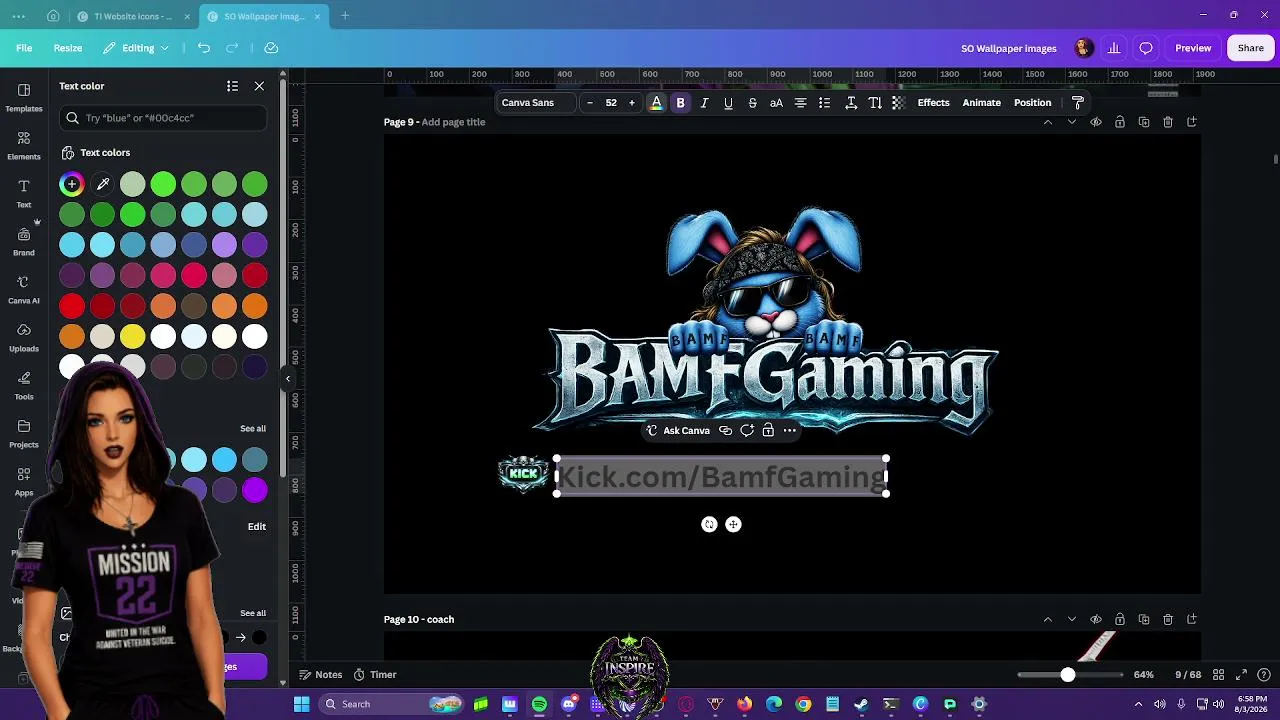Open the Templates panel in the sidebar
The width and height of the screenshot is (1280, 720).
24,96
